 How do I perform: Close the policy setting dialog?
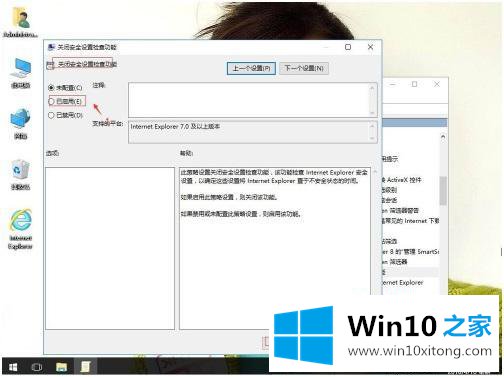click(370, 47)
